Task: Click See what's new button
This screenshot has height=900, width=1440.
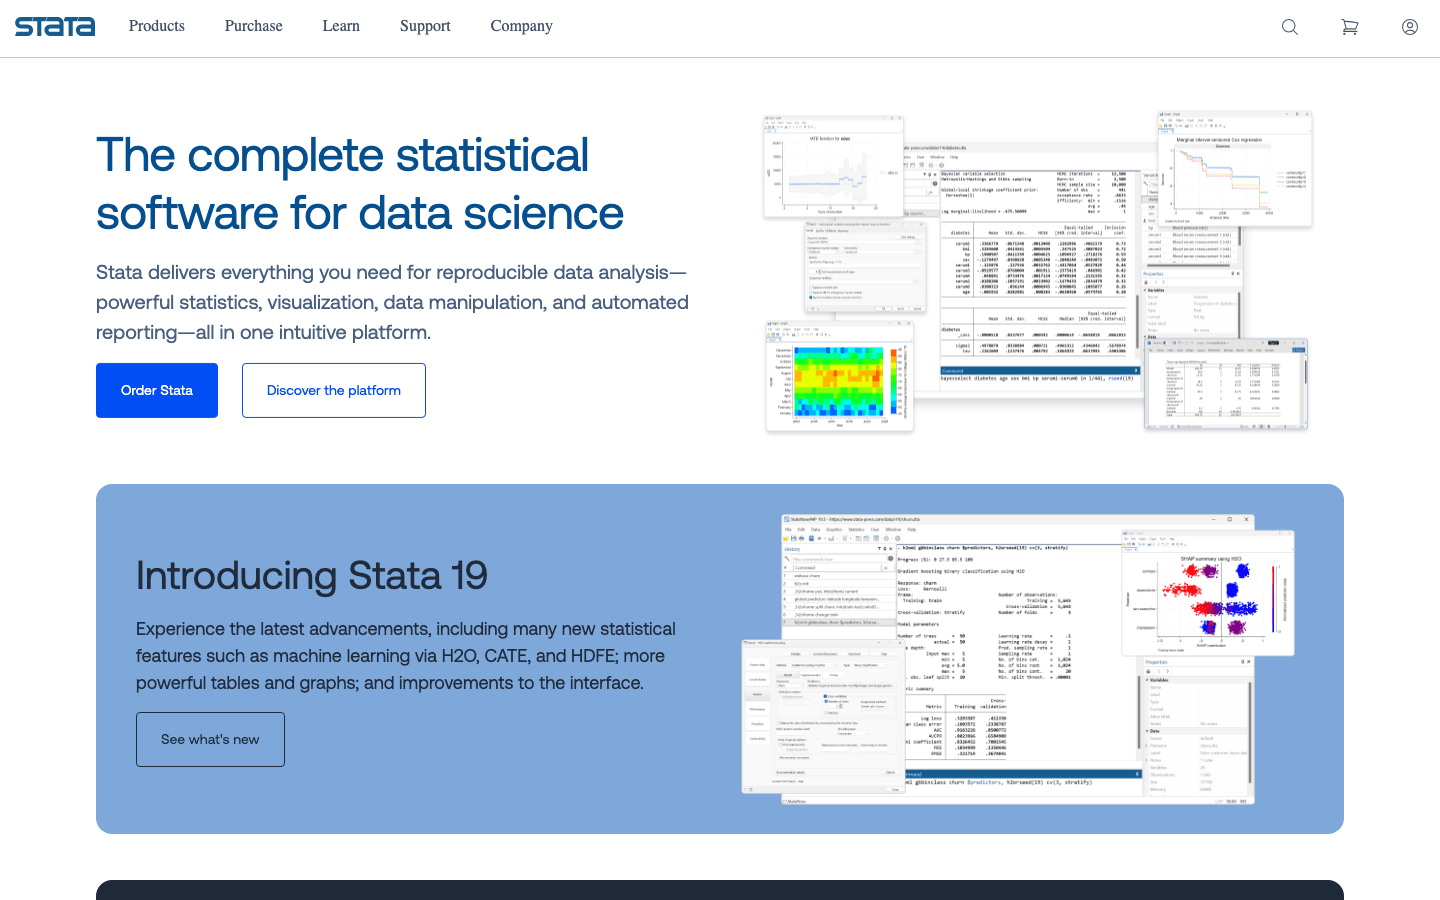Action: click(210, 739)
